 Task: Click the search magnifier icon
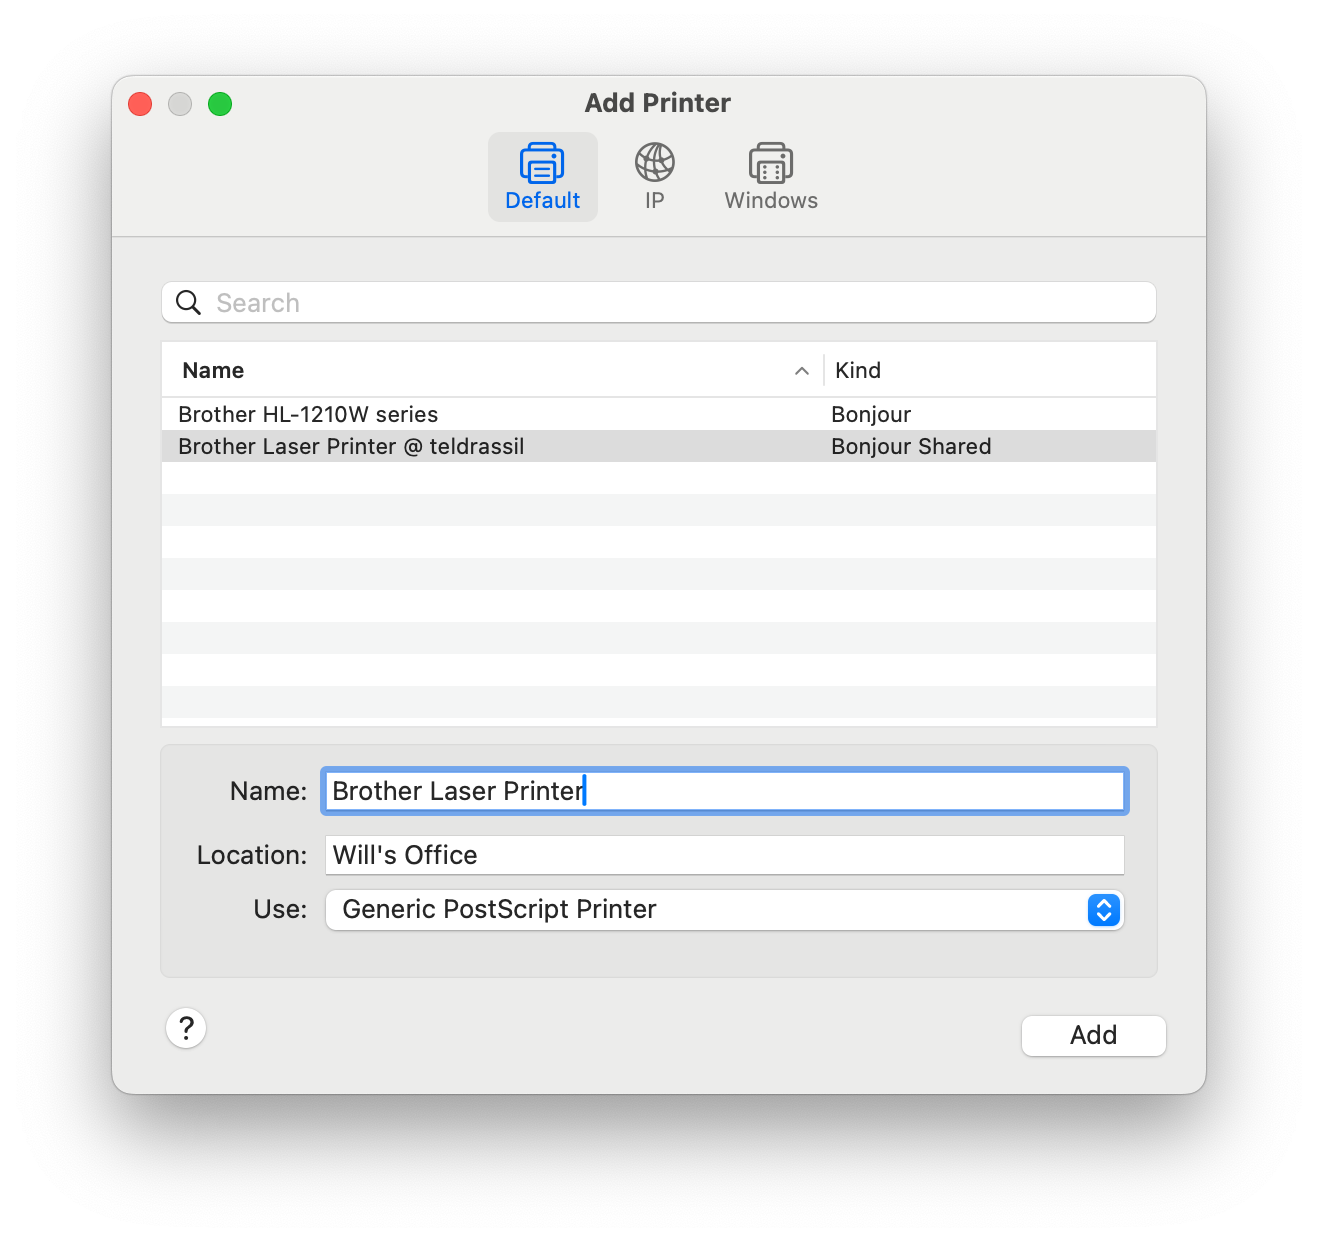click(188, 302)
